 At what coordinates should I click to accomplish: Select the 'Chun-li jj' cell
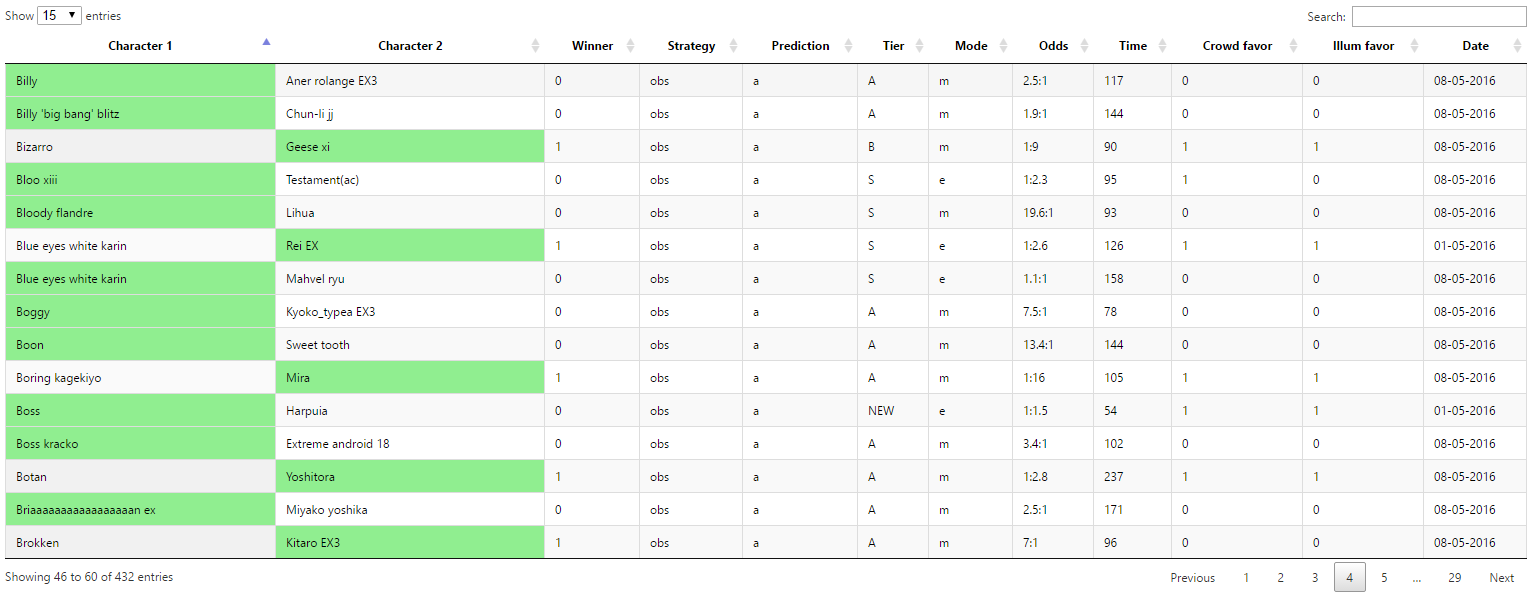[410, 114]
